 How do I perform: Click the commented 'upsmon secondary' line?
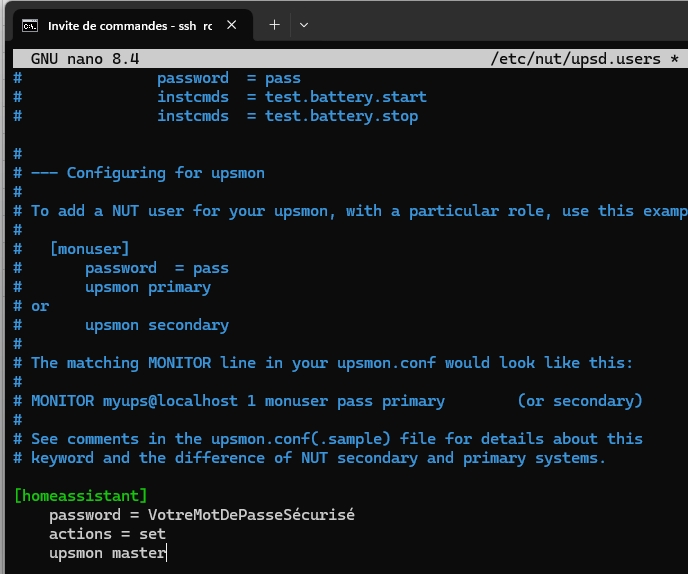(x=157, y=325)
